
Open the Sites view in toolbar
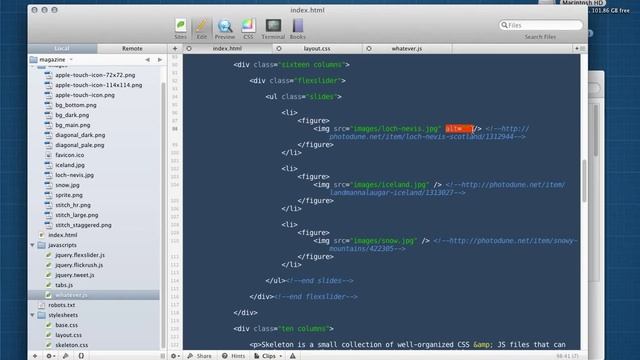[x=180, y=29]
